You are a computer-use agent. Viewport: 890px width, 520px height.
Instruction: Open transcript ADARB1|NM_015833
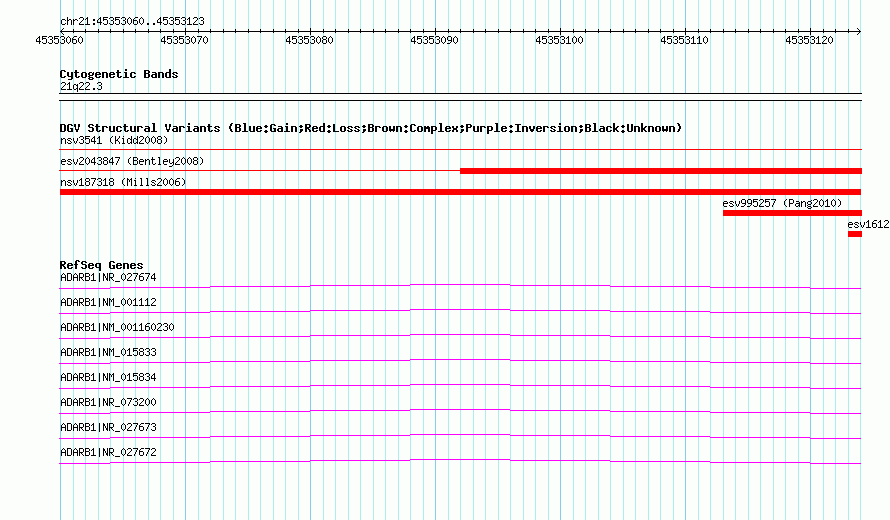[108, 353]
